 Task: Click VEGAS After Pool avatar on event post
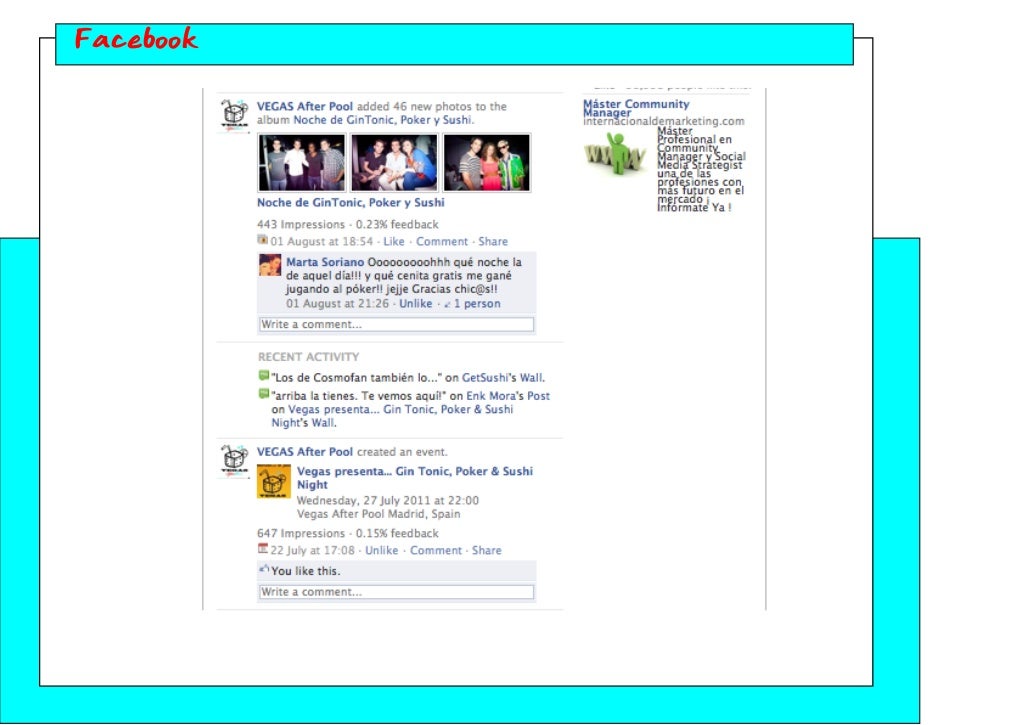tap(234, 461)
